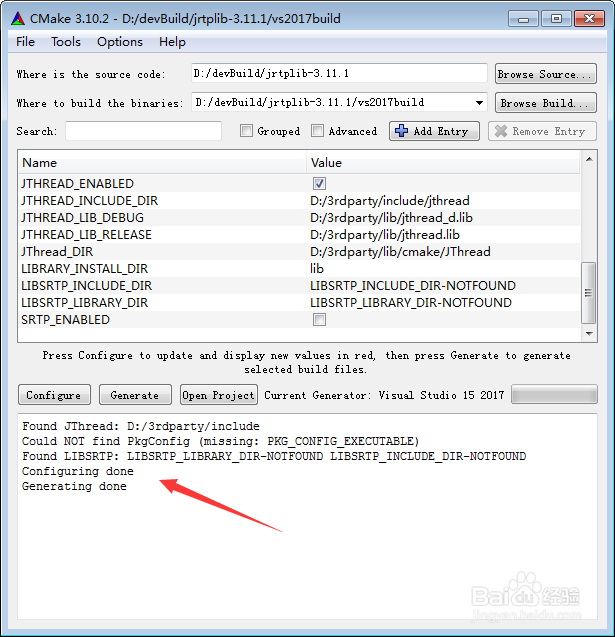Image resolution: width=615 pixels, height=637 pixels.
Task: Select the LIBSRTP_LIBRARY_DIR entry name
Action: tap(84, 303)
